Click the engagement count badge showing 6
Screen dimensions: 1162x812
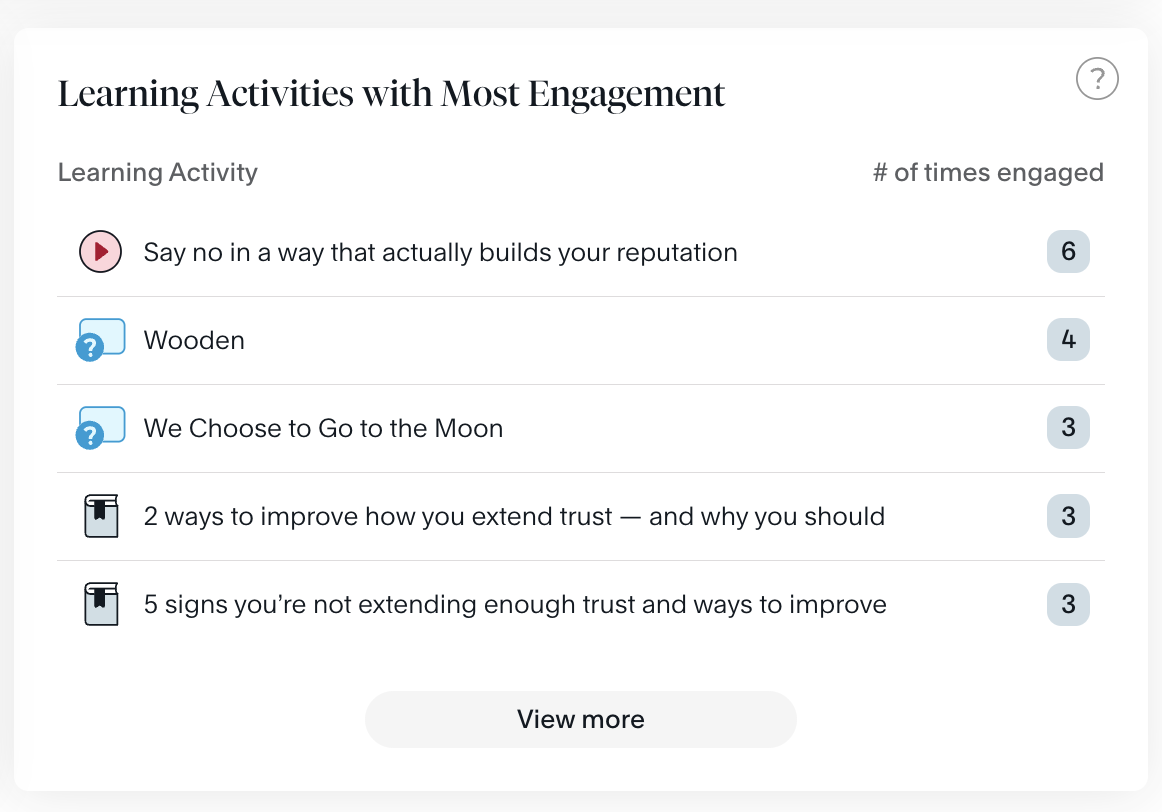[1068, 252]
